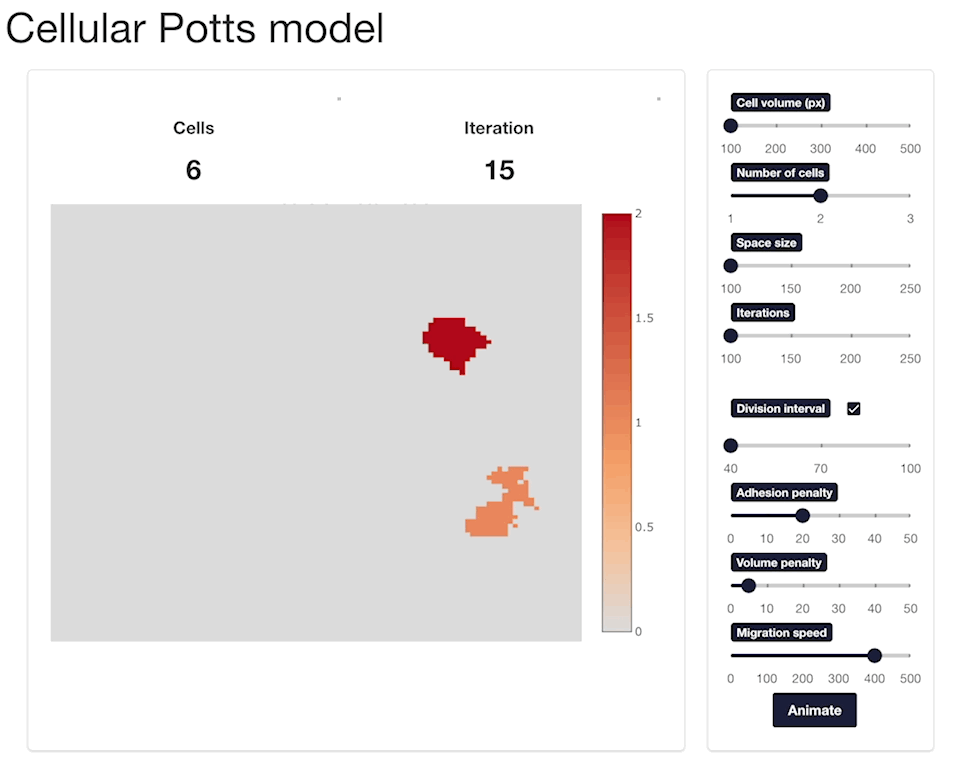Uncheck the Division interval checkbox
Image resolution: width=960 pixels, height=774 pixels.
click(853, 408)
